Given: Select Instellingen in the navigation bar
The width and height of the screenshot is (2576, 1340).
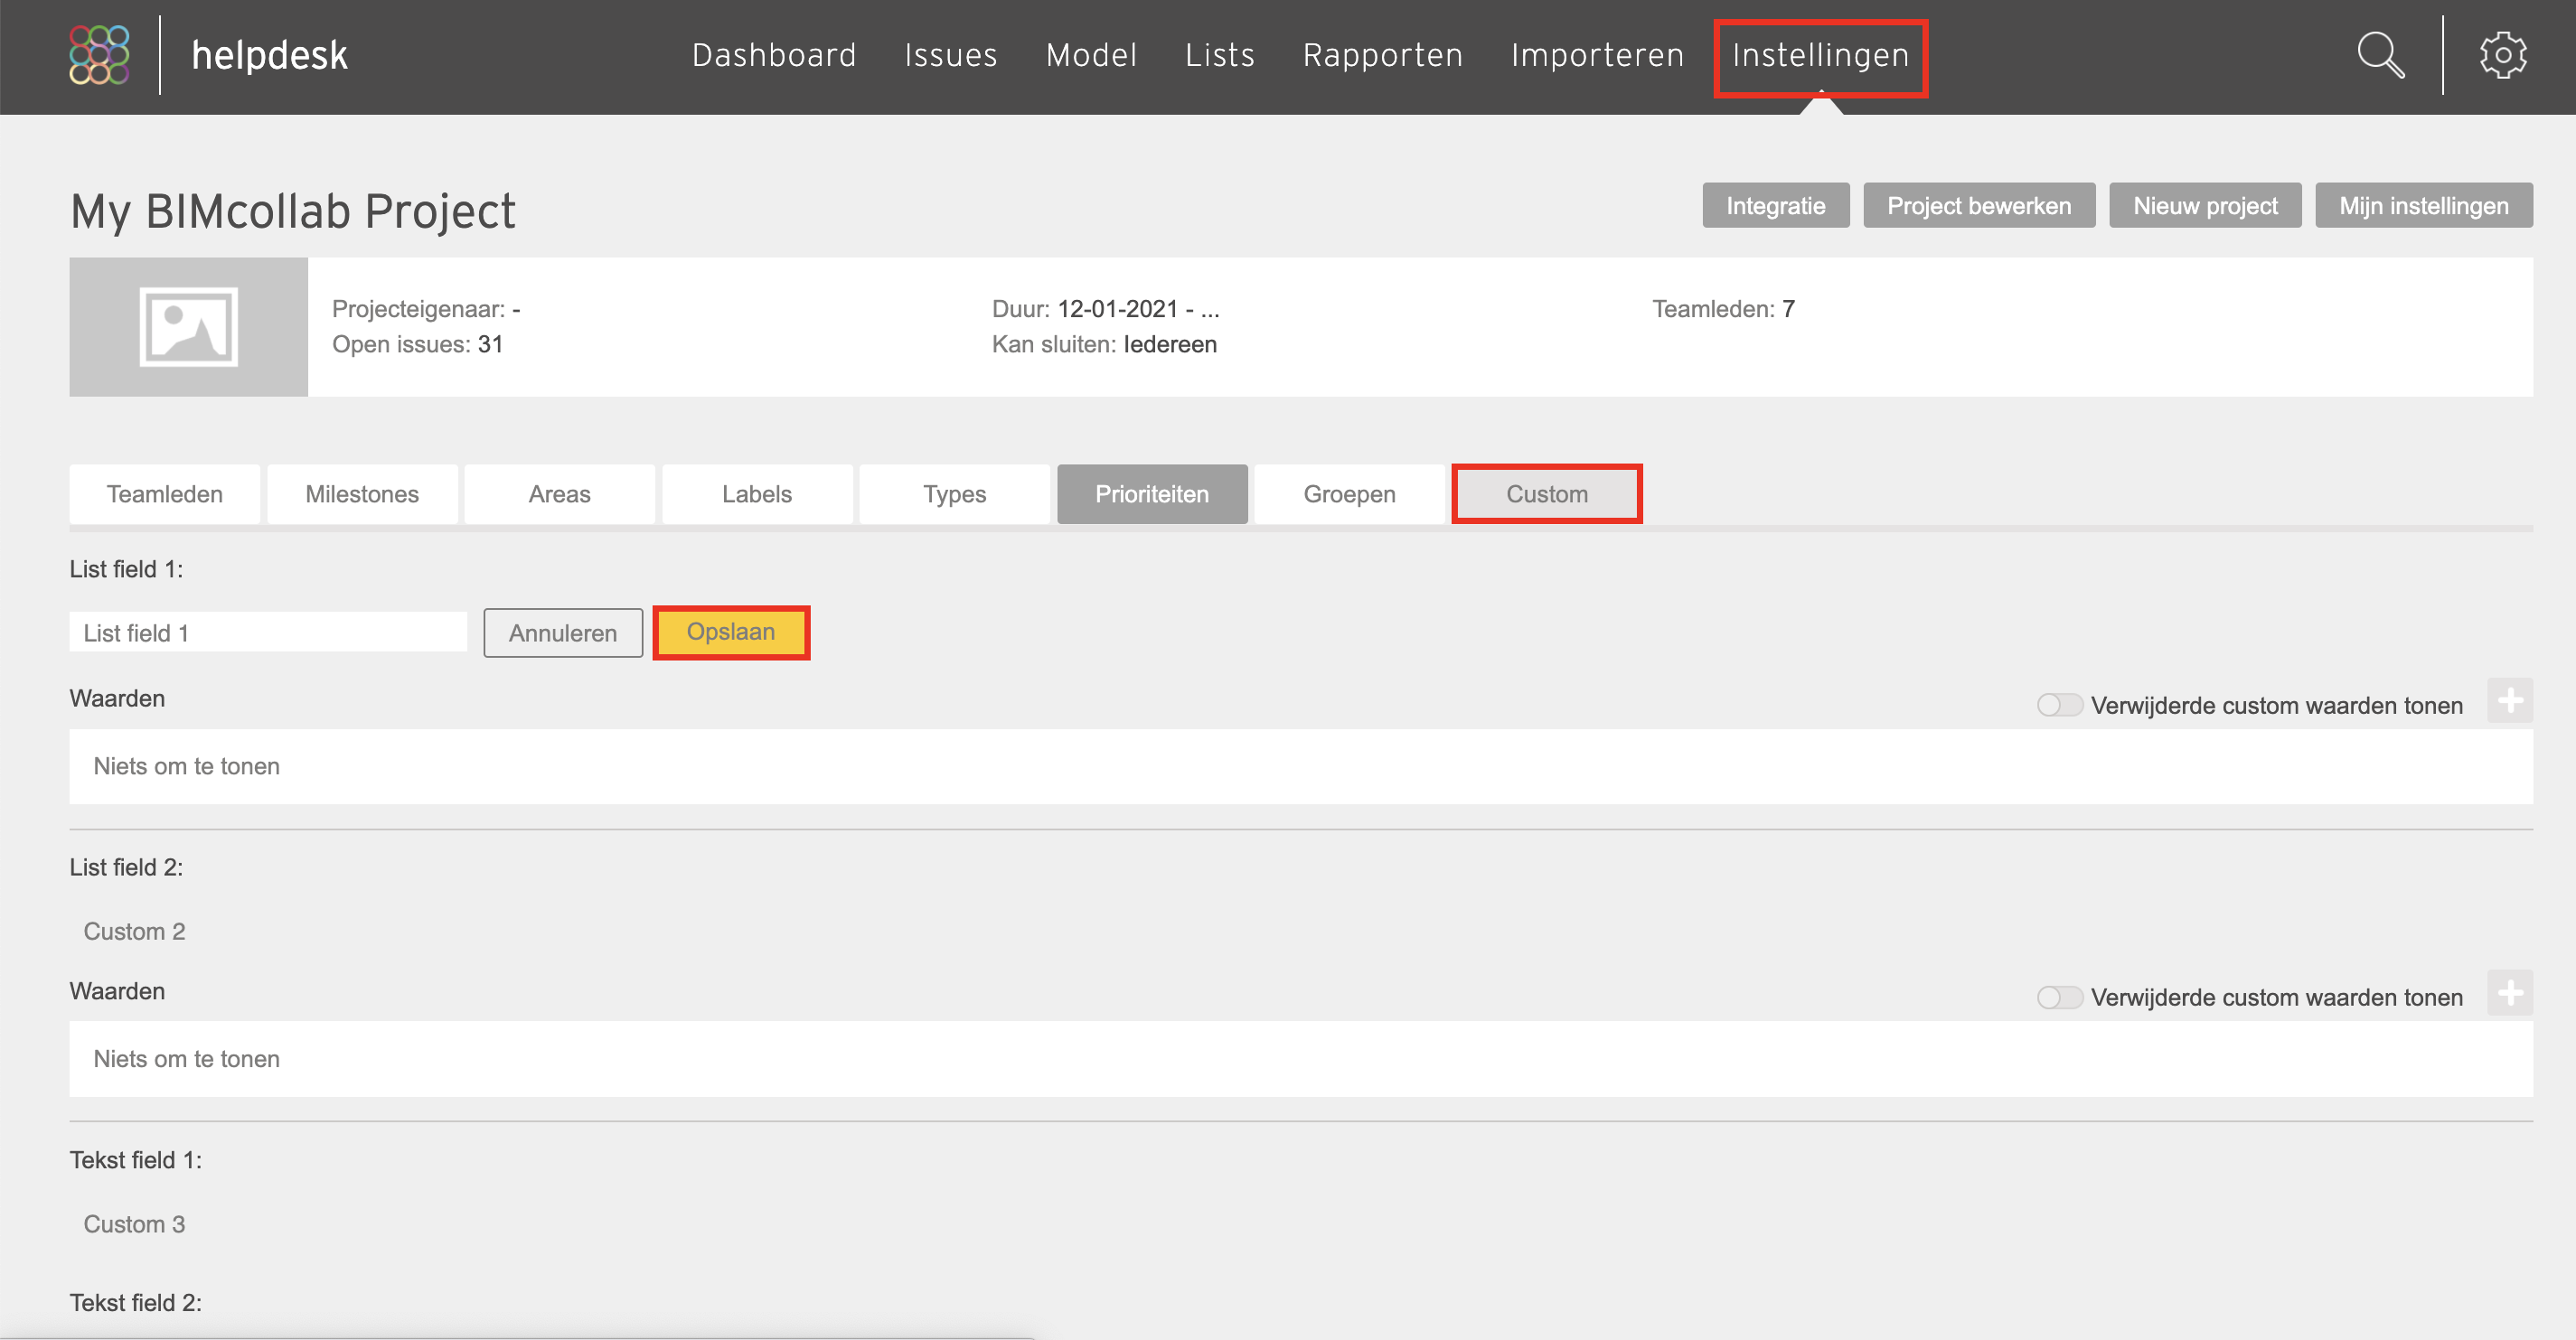Looking at the screenshot, I should click(x=1821, y=55).
